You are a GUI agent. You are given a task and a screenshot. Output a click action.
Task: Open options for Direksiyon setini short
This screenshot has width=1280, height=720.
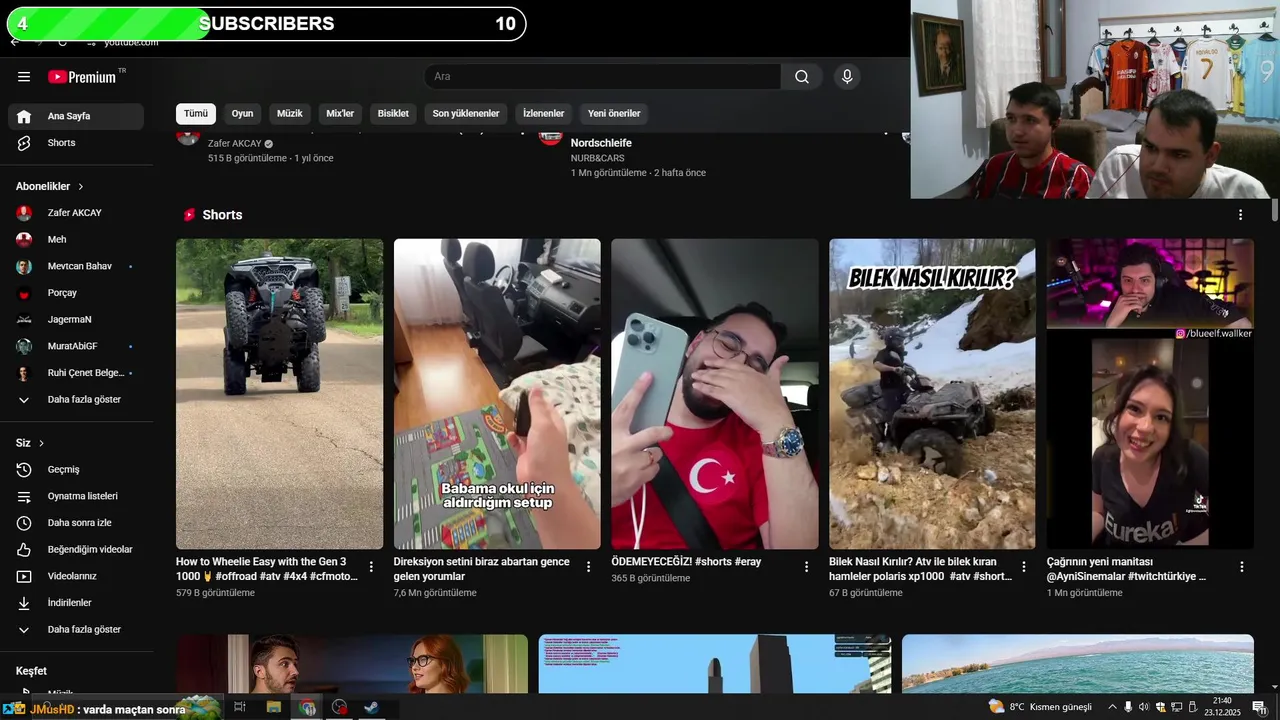tap(588, 567)
